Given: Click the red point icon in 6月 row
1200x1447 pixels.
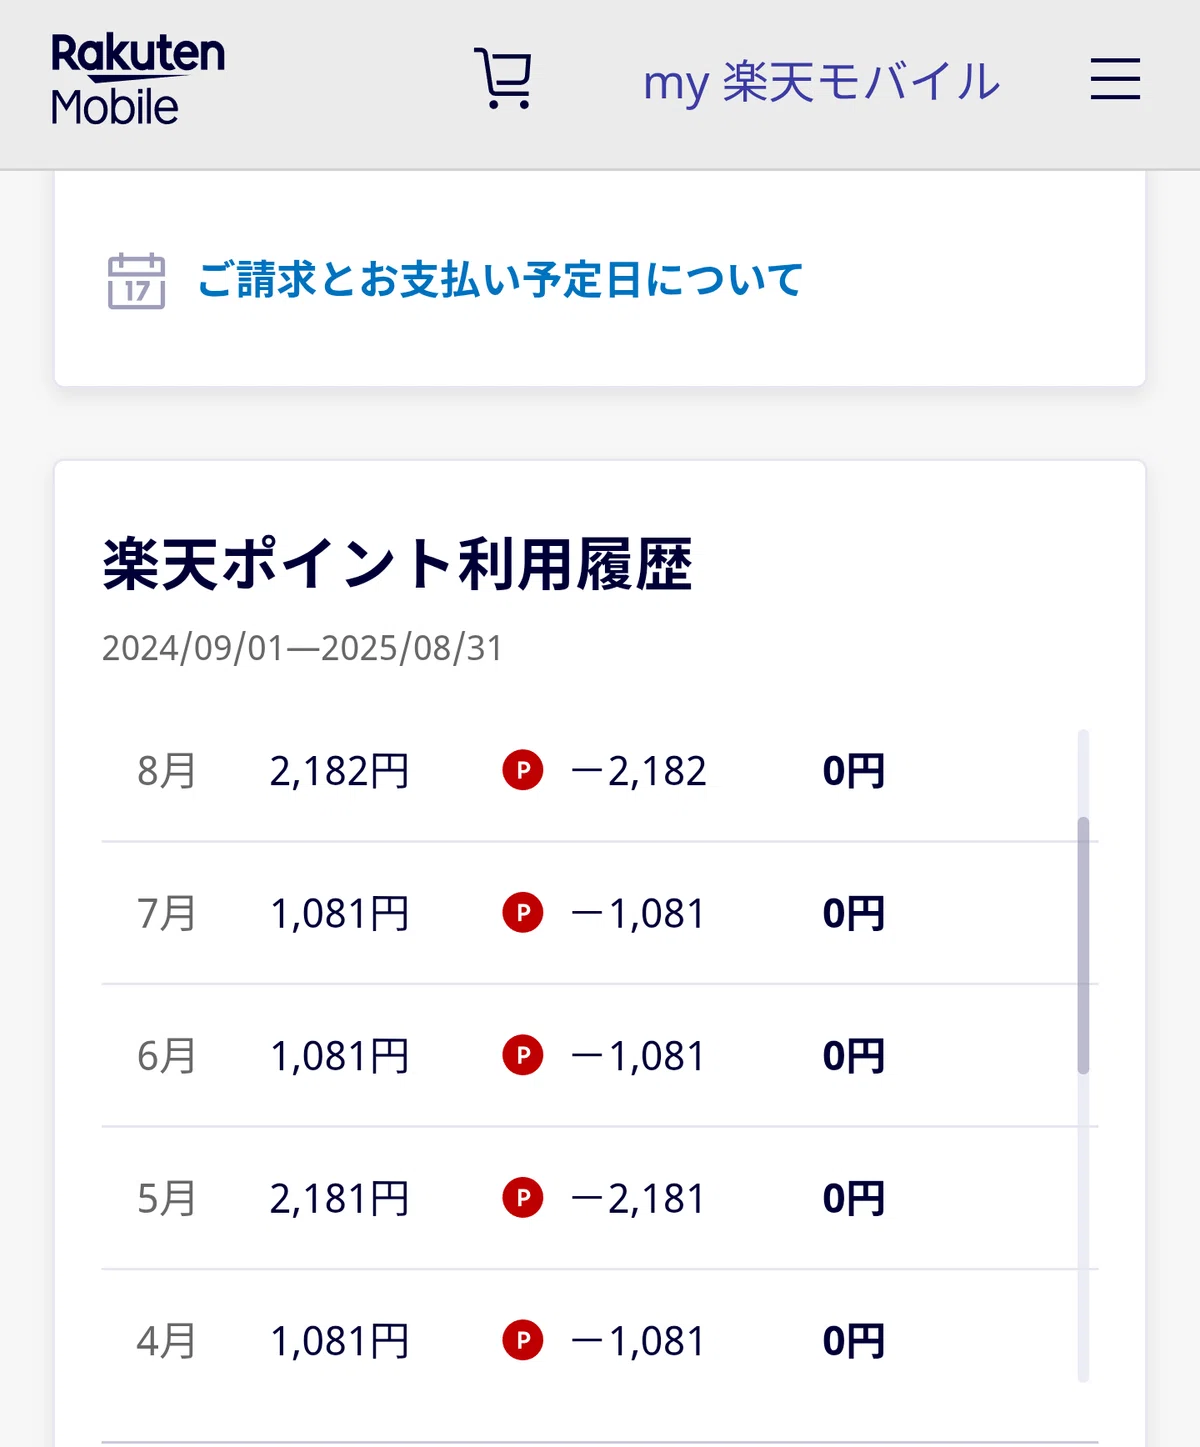Looking at the screenshot, I should point(523,1056).
